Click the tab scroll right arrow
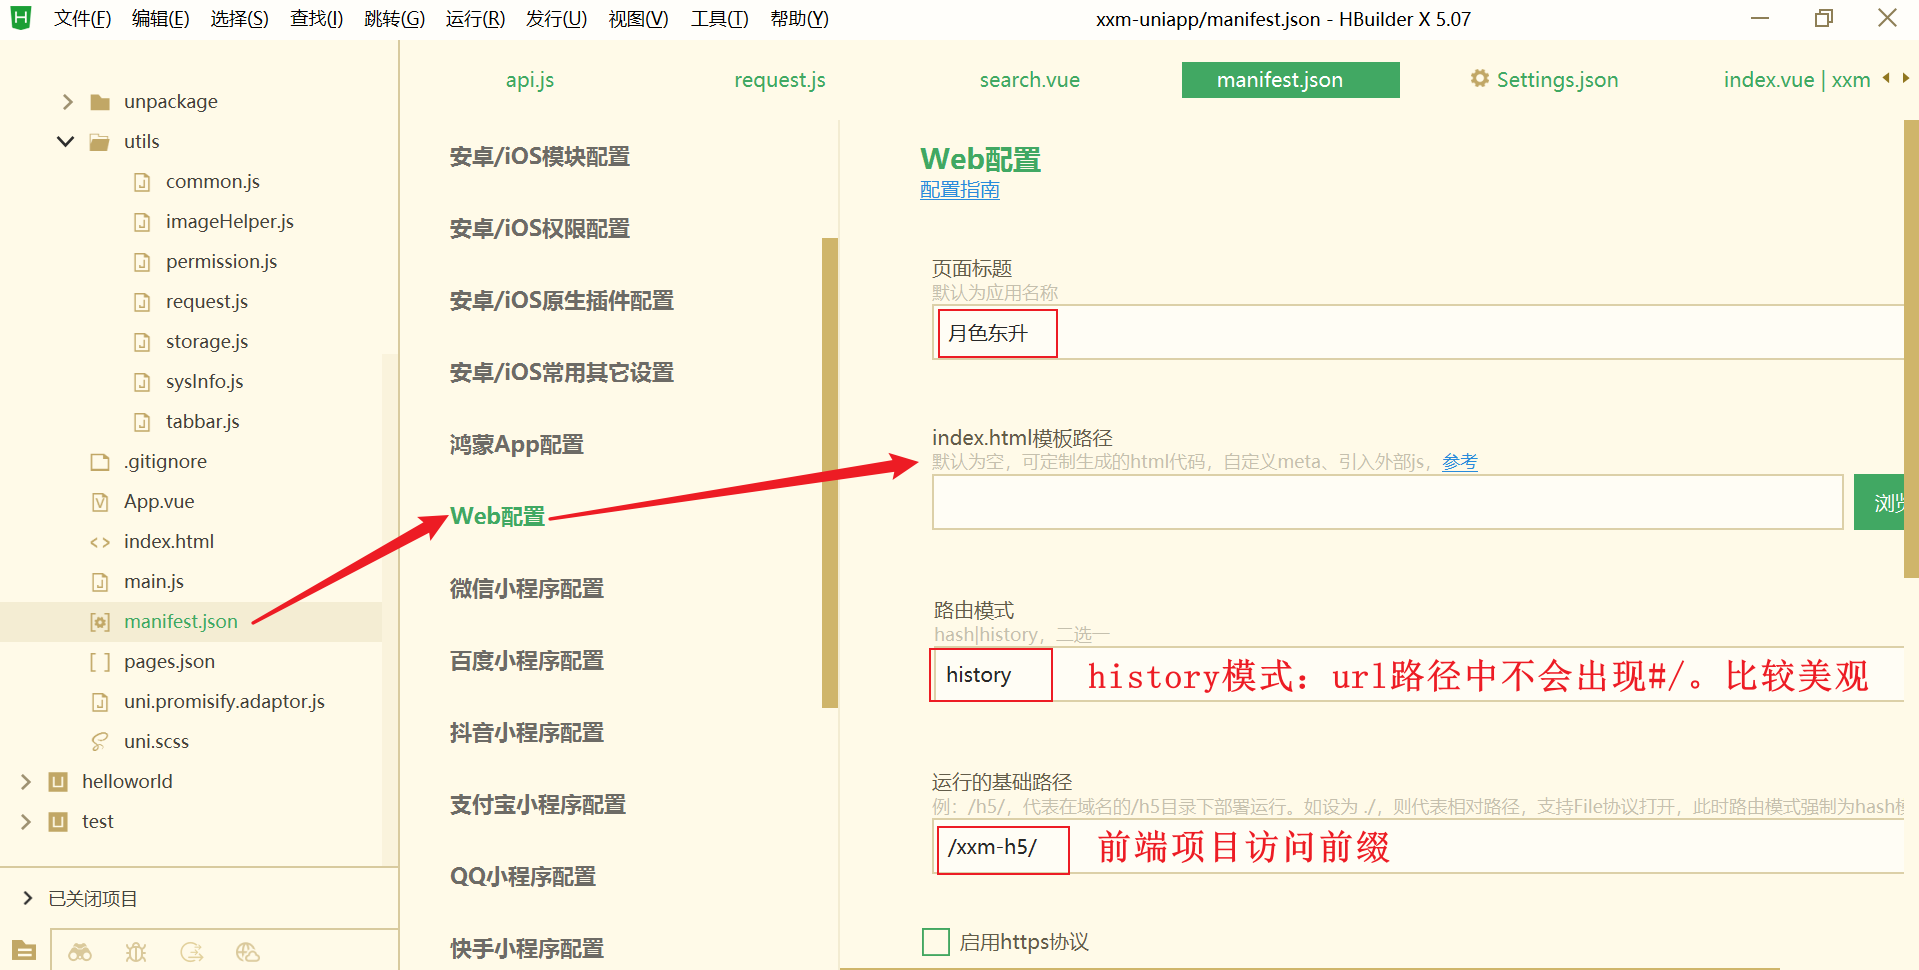This screenshot has width=1919, height=970. tap(1906, 78)
